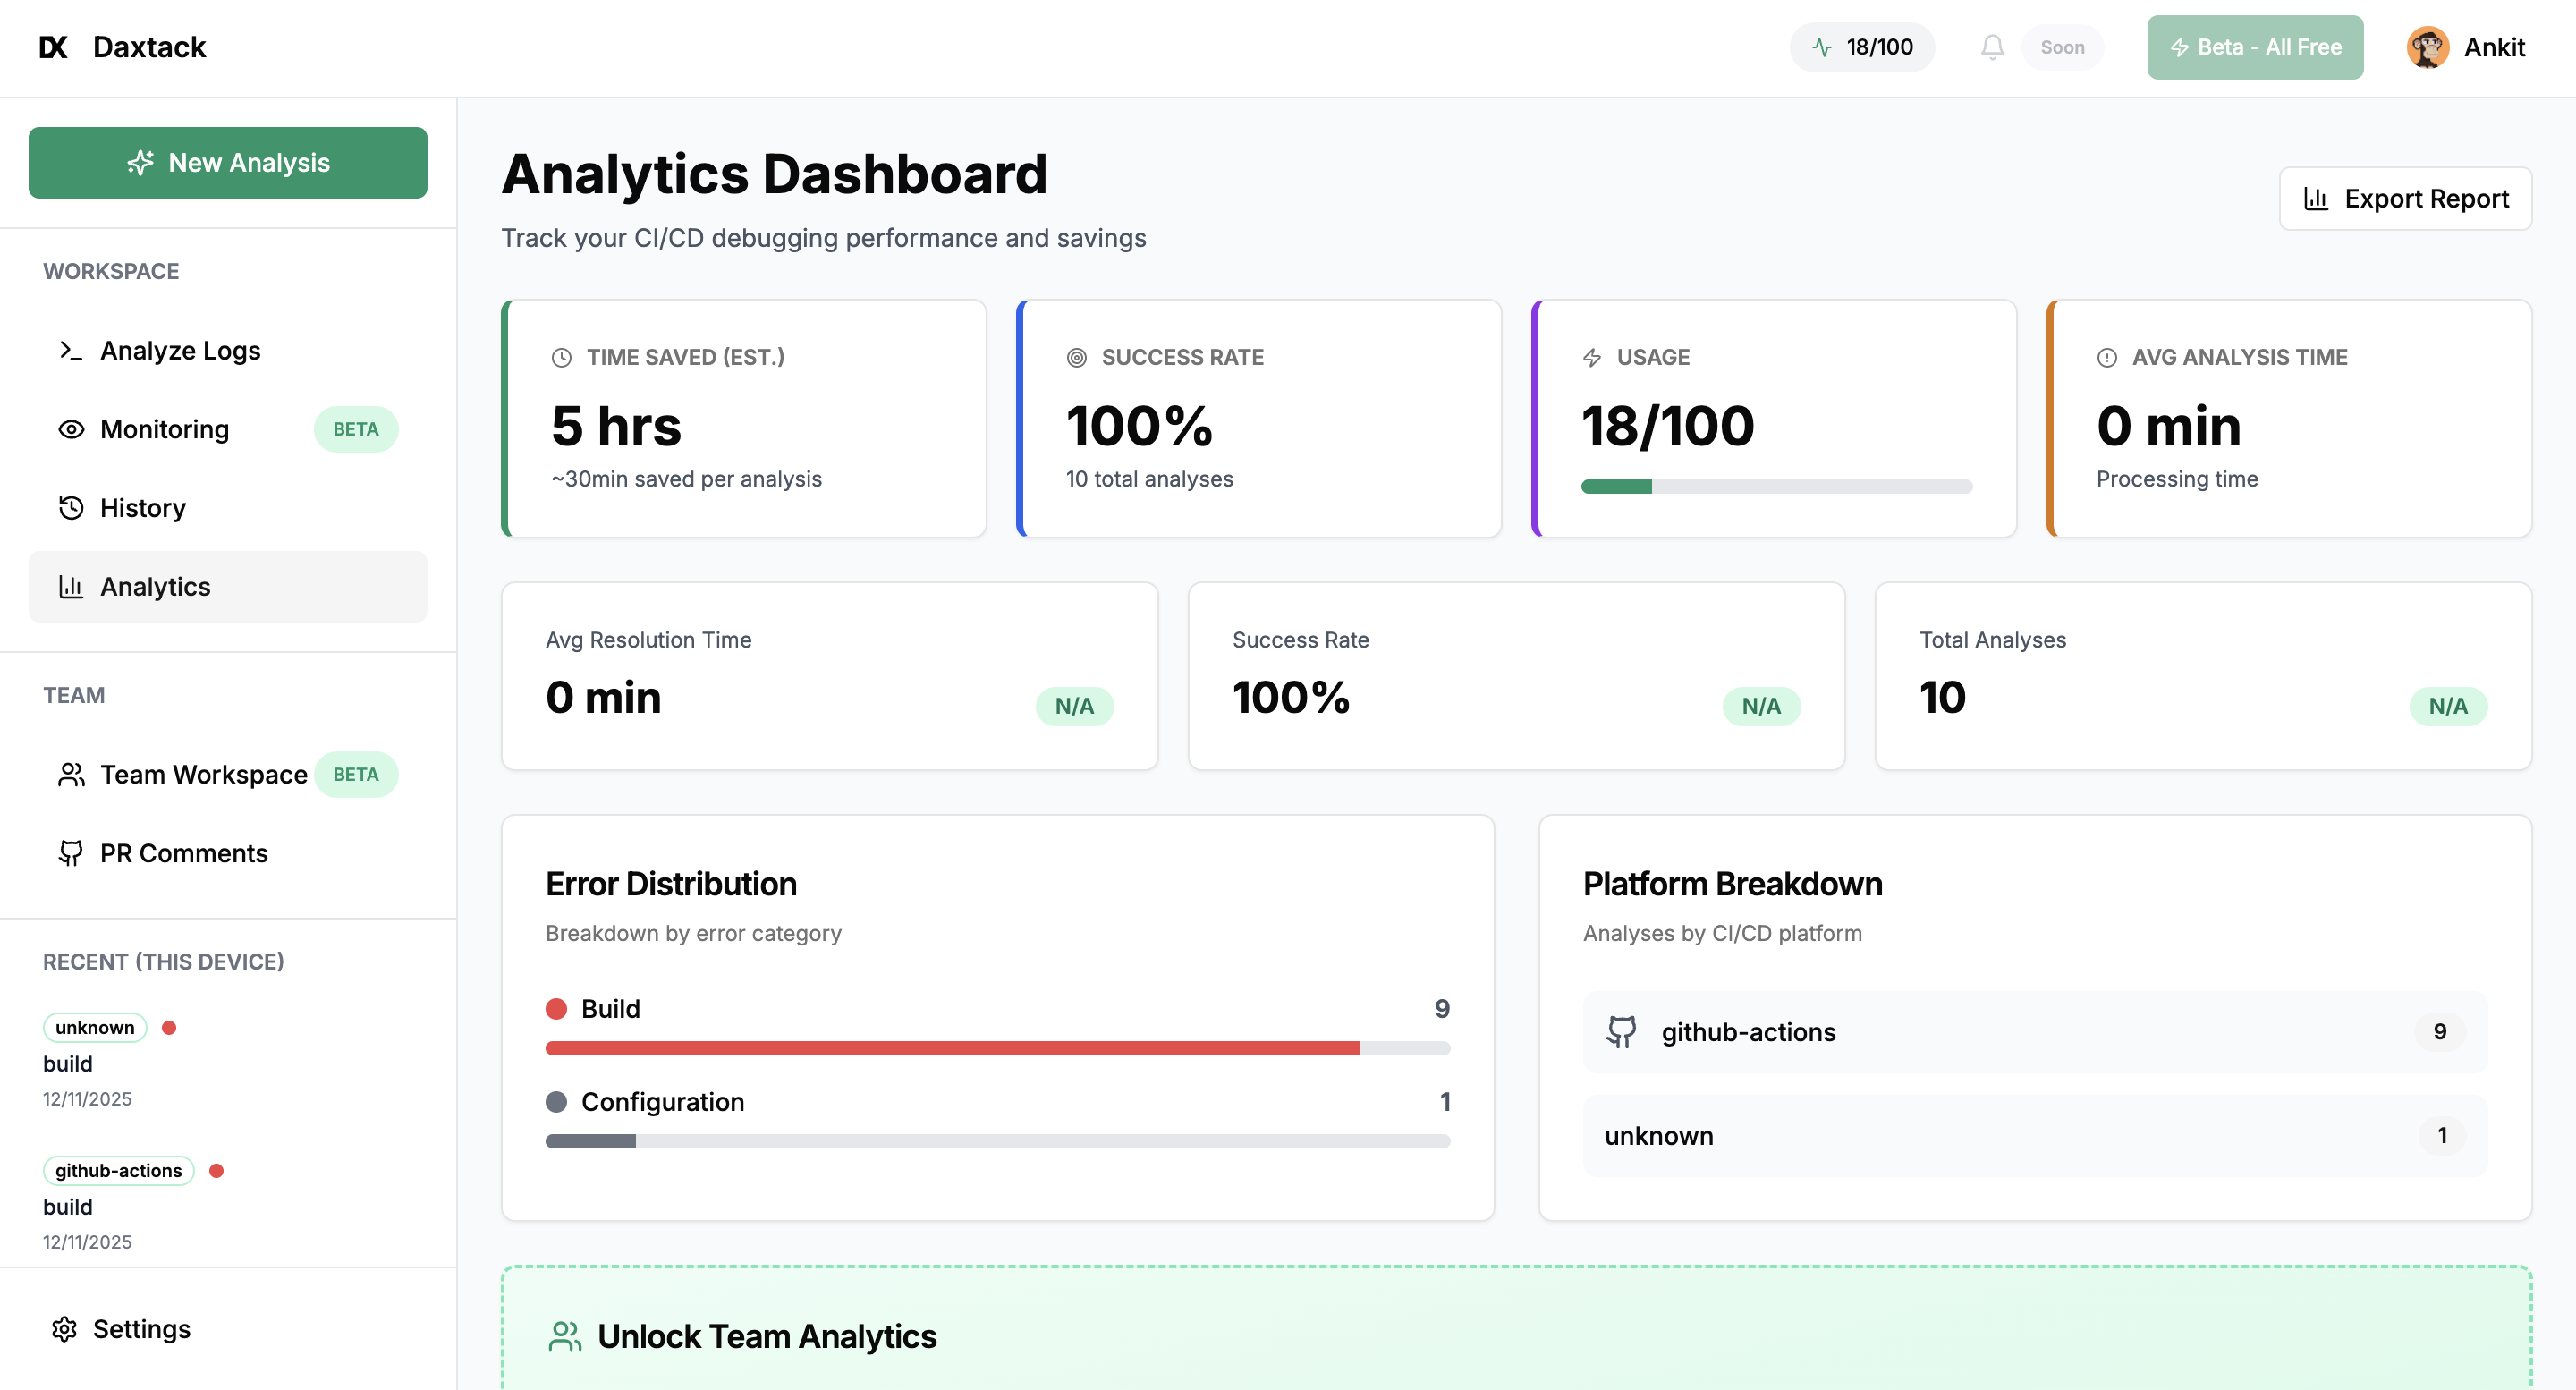Viewport: 2576px width, 1390px height.
Task: Click the Export Report button
Action: [x=2405, y=198]
